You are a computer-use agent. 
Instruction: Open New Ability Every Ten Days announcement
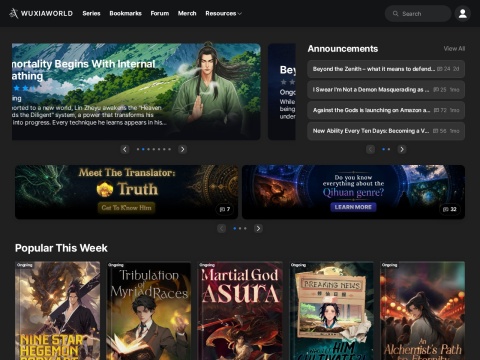(x=386, y=131)
